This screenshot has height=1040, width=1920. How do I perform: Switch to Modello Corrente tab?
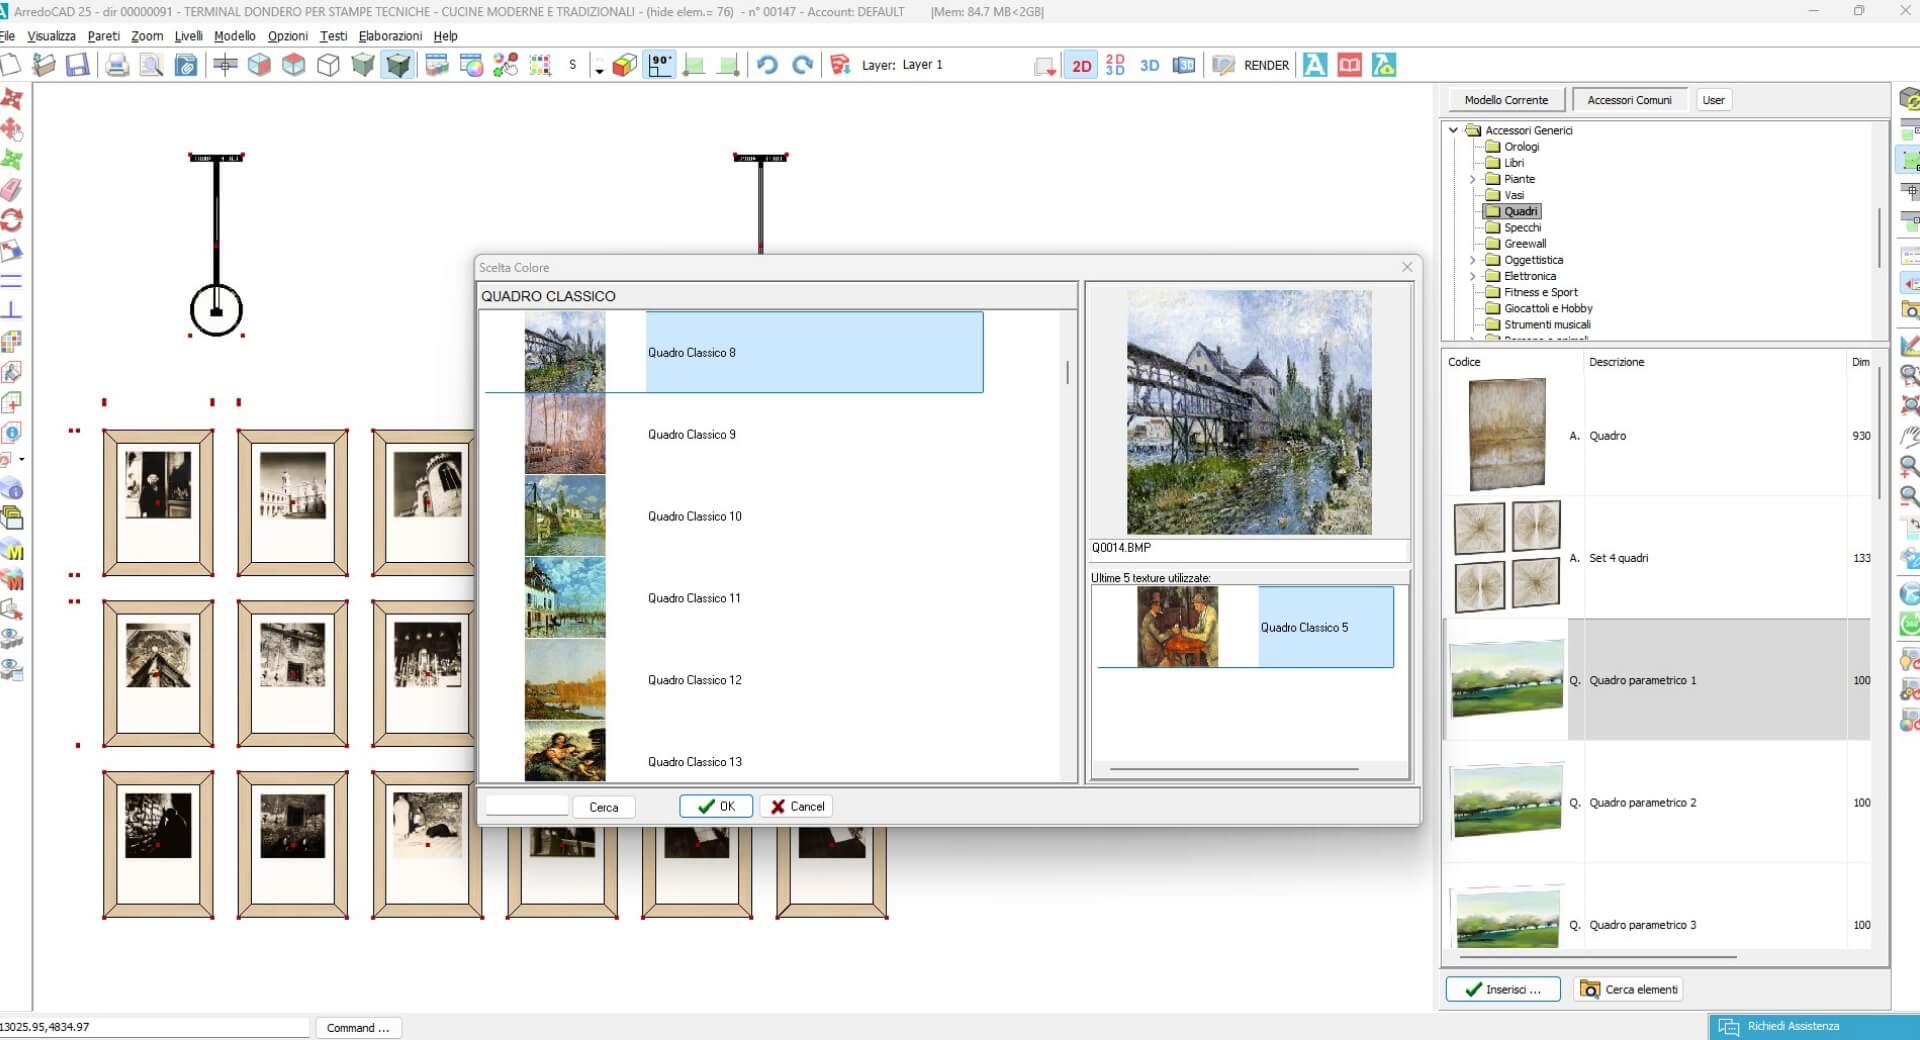(1506, 100)
